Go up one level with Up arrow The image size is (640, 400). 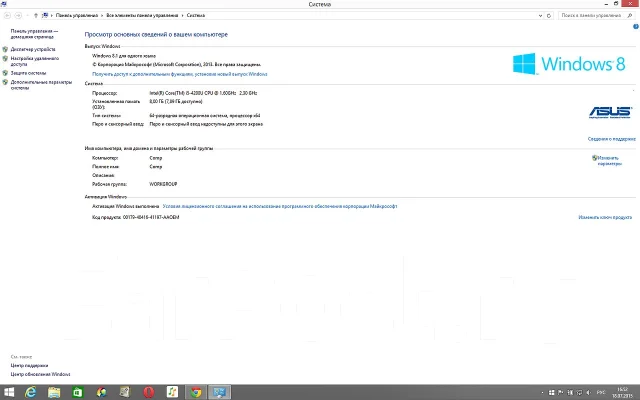click(36, 16)
